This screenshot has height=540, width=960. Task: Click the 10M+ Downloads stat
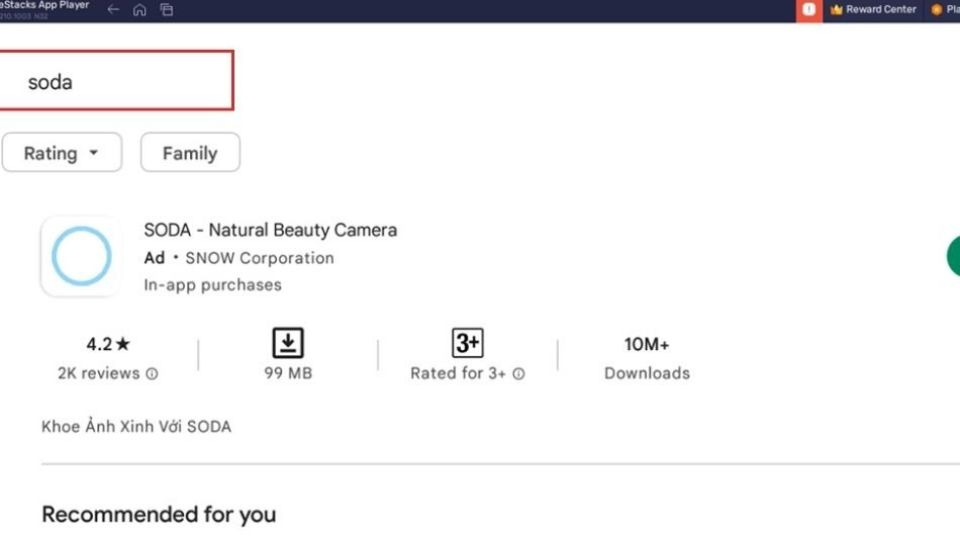pos(647,358)
